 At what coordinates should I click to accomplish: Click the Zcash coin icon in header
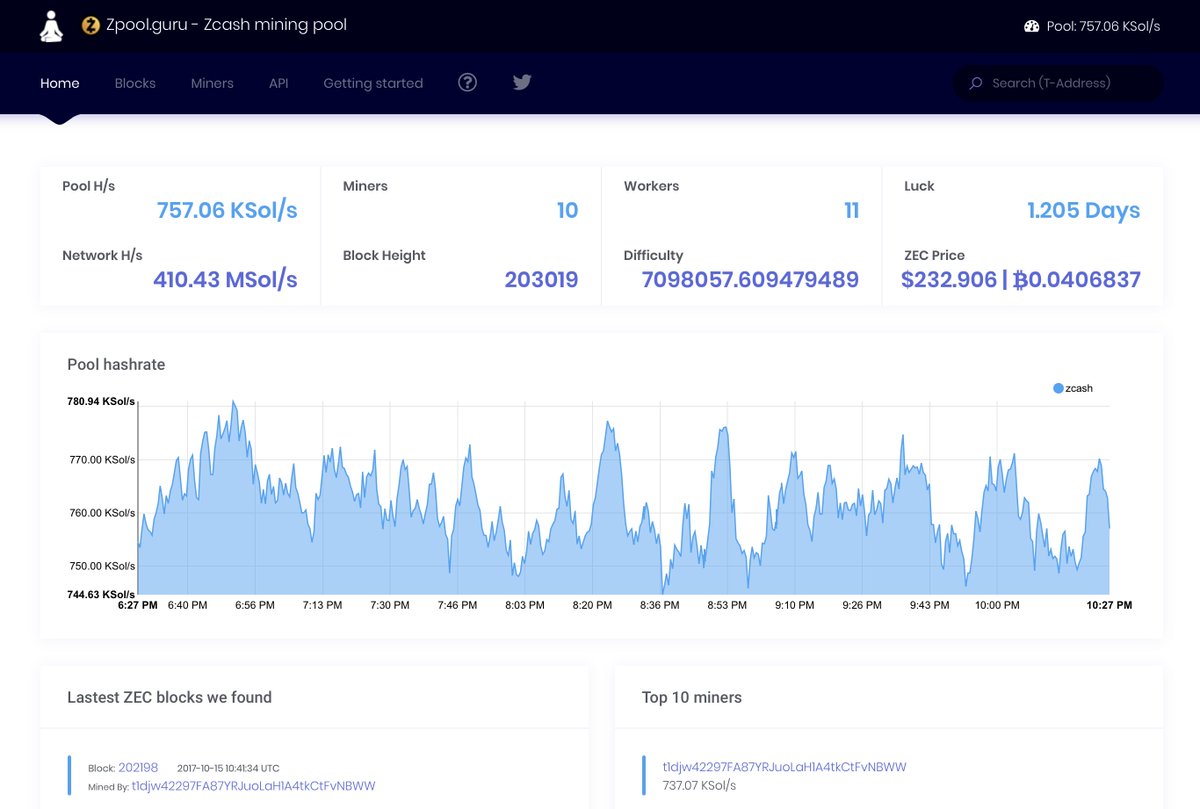click(91, 26)
